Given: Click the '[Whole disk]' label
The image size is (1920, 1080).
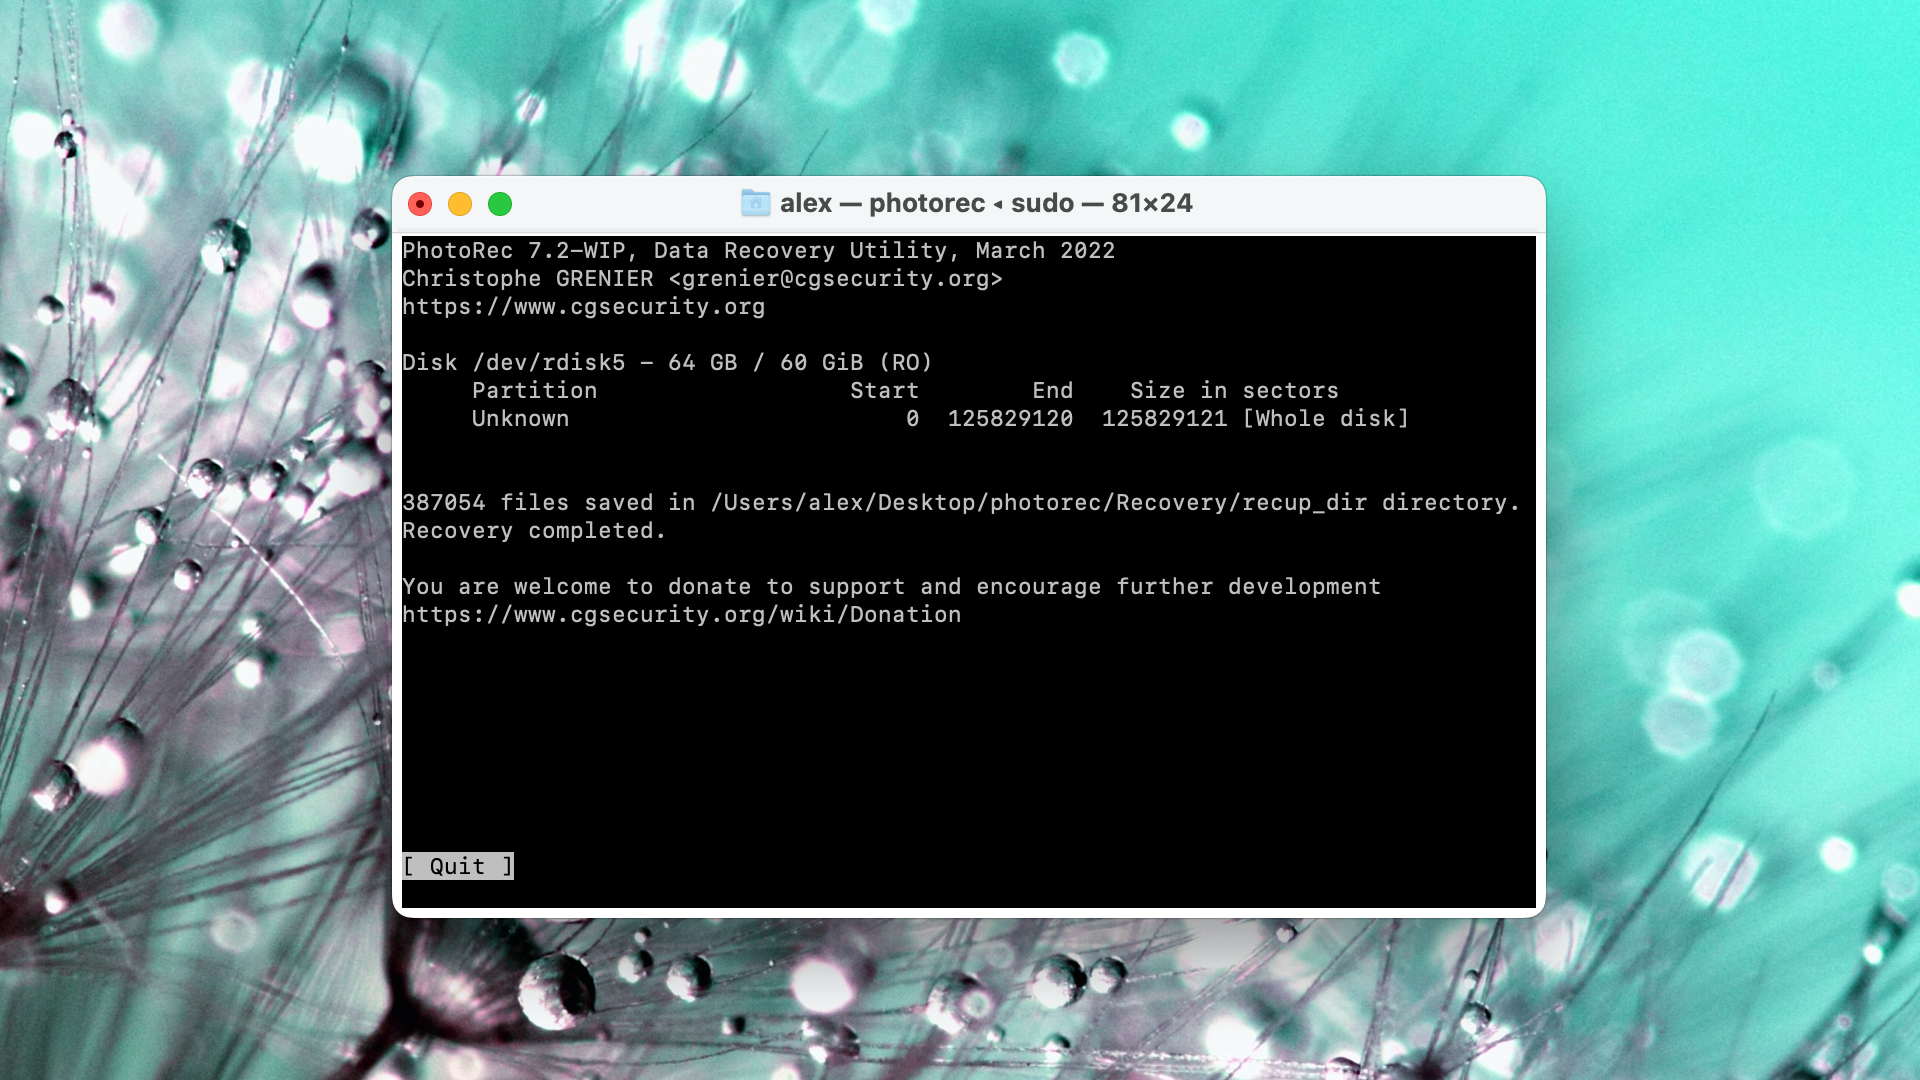Looking at the screenshot, I should point(1325,419).
